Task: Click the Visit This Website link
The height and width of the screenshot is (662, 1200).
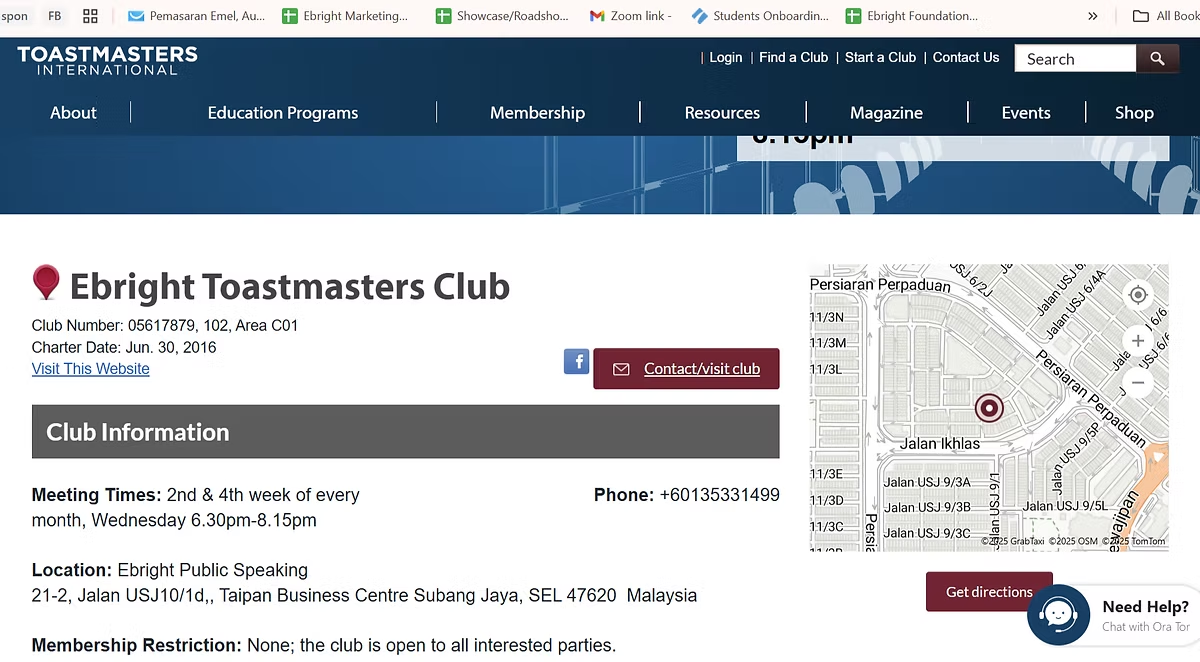Action: pyautogui.click(x=90, y=369)
